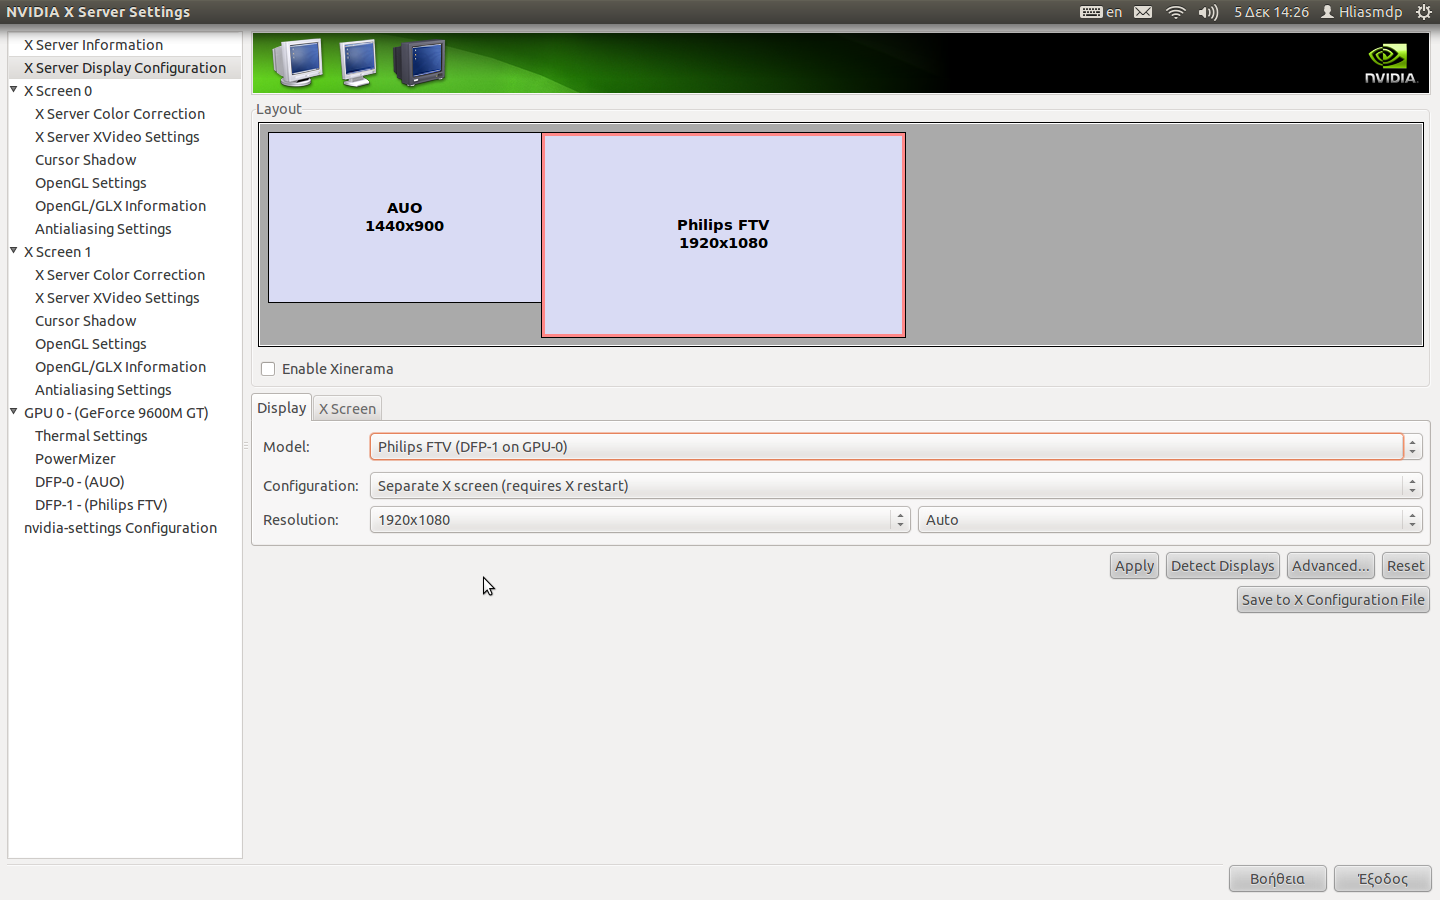The width and height of the screenshot is (1440, 900).
Task: Select X Server Display Configuration
Action: (x=125, y=68)
